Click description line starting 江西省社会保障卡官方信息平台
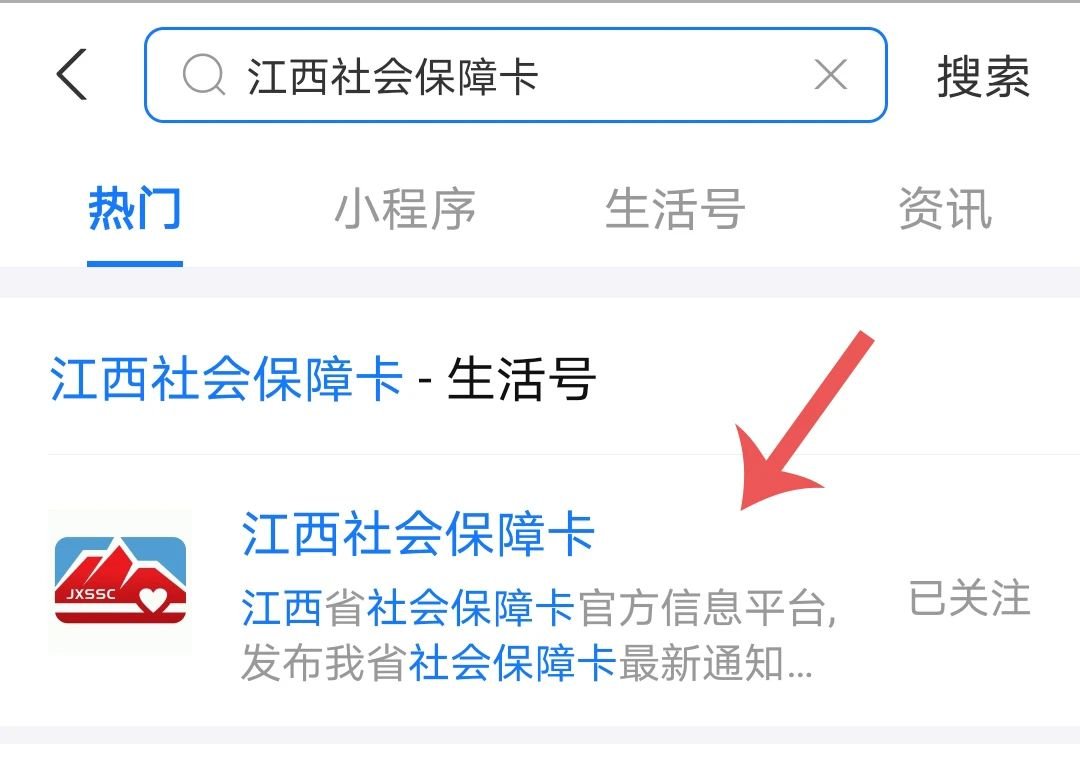Viewport: 1080px width, 773px height. (539, 608)
